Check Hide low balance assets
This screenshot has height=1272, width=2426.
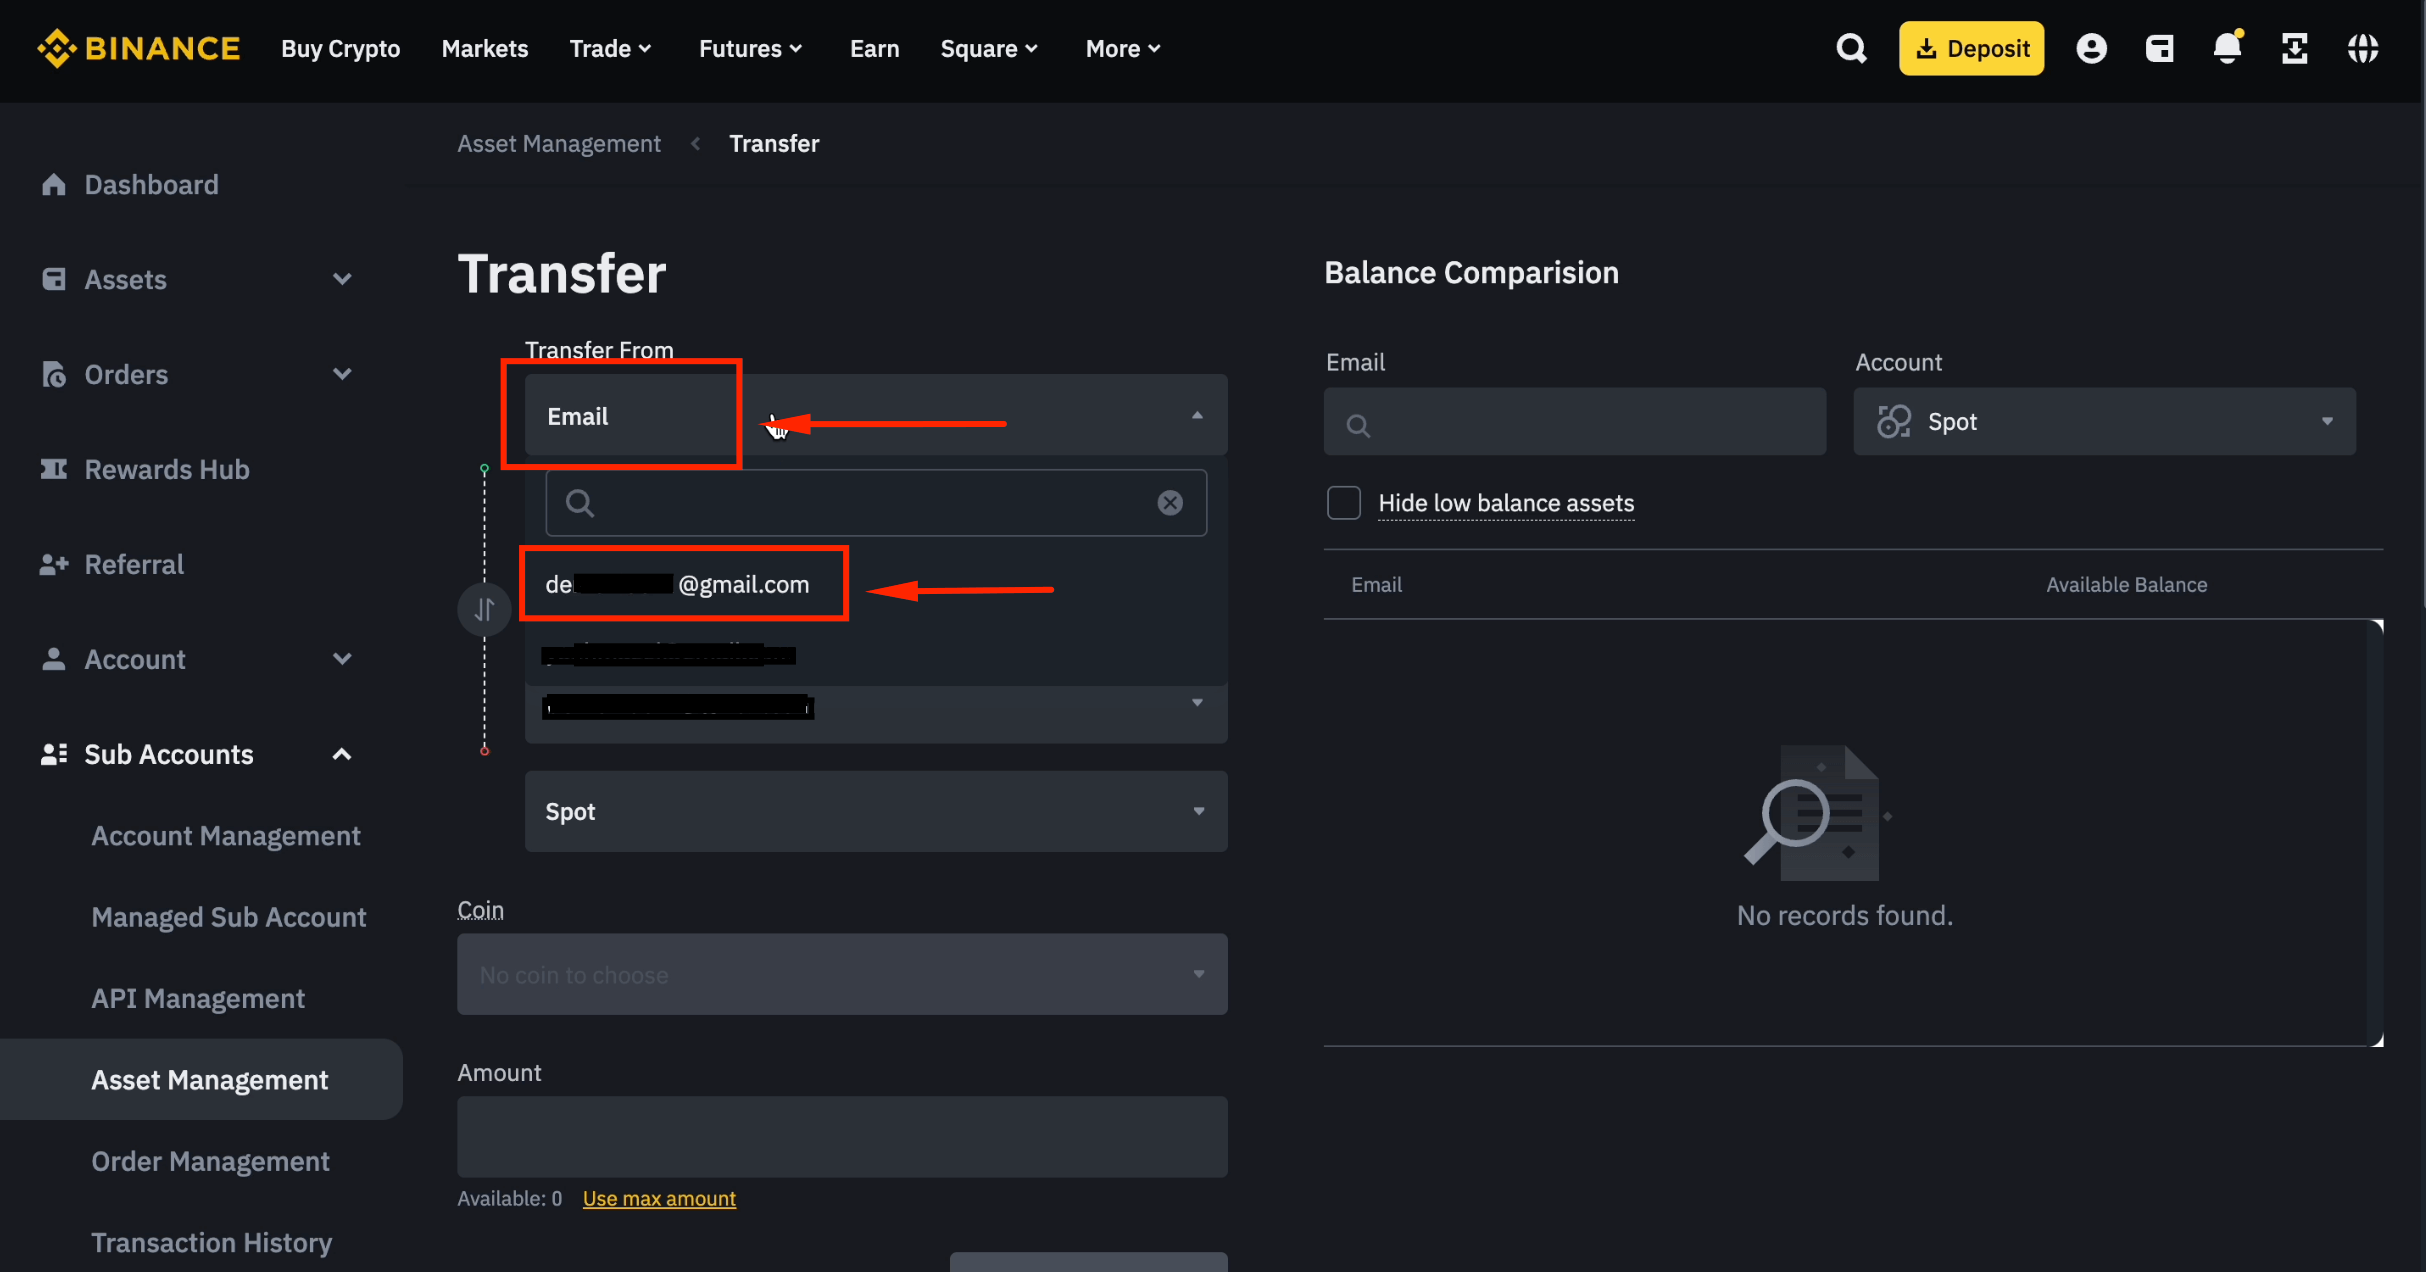pos(1344,503)
